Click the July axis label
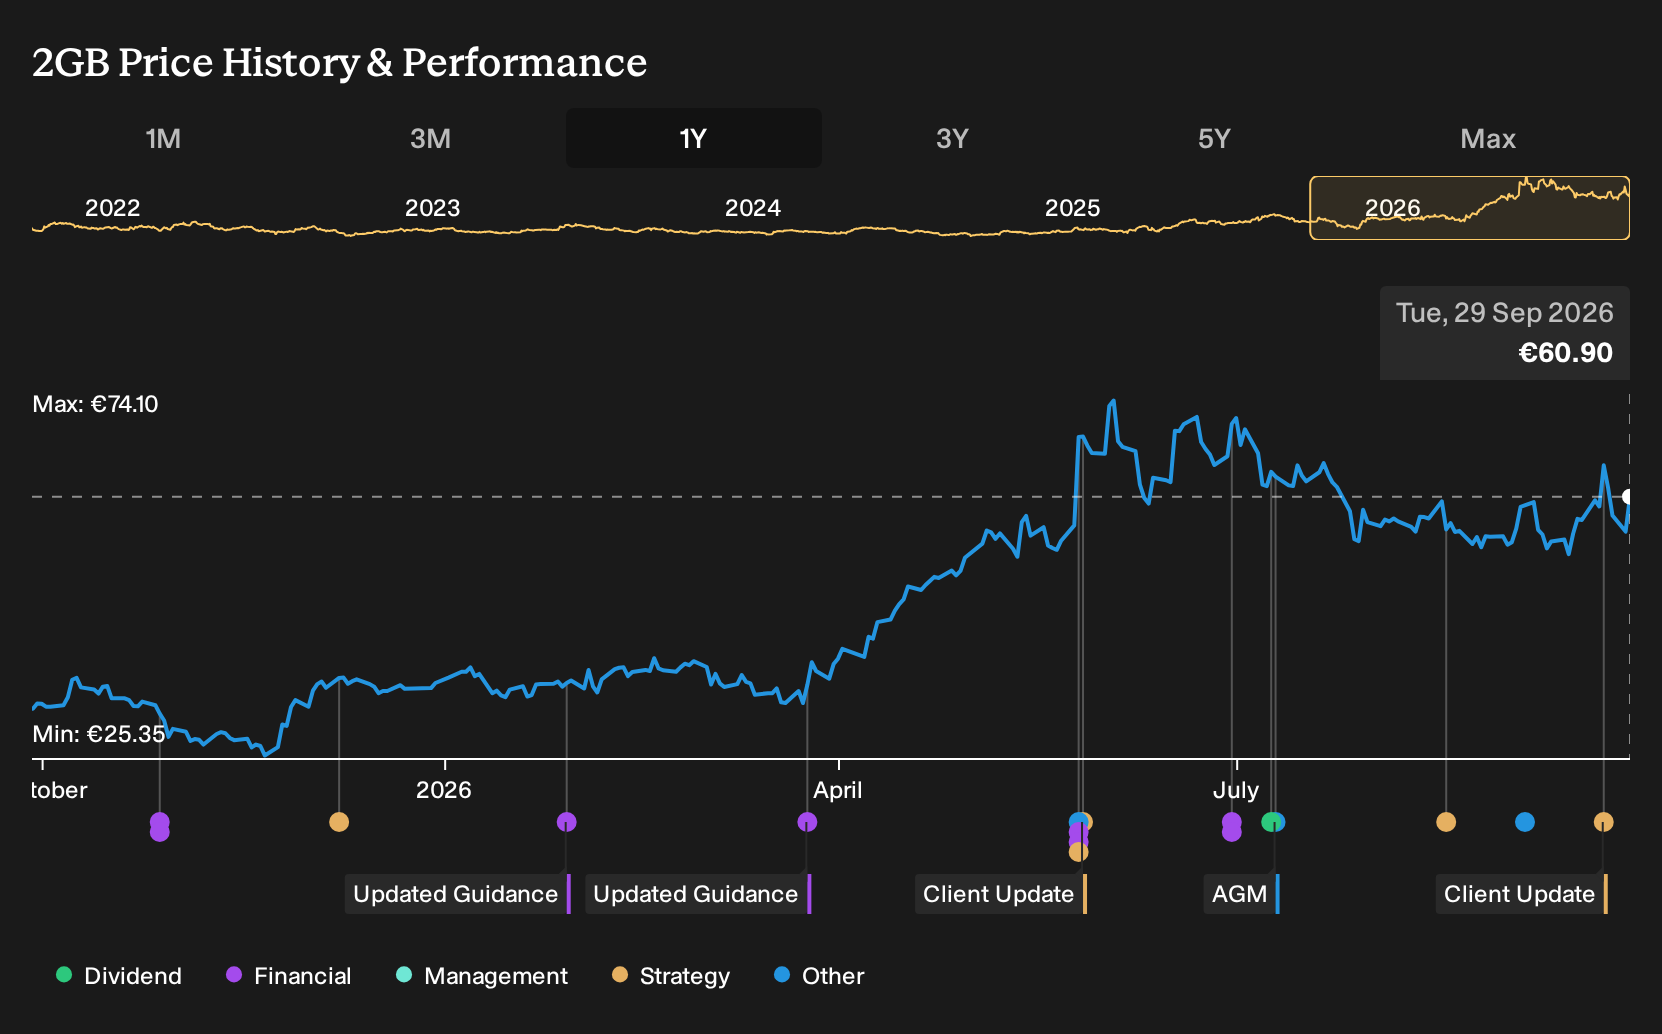This screenshot has width=1662, height=1034. click(1236, 790)
